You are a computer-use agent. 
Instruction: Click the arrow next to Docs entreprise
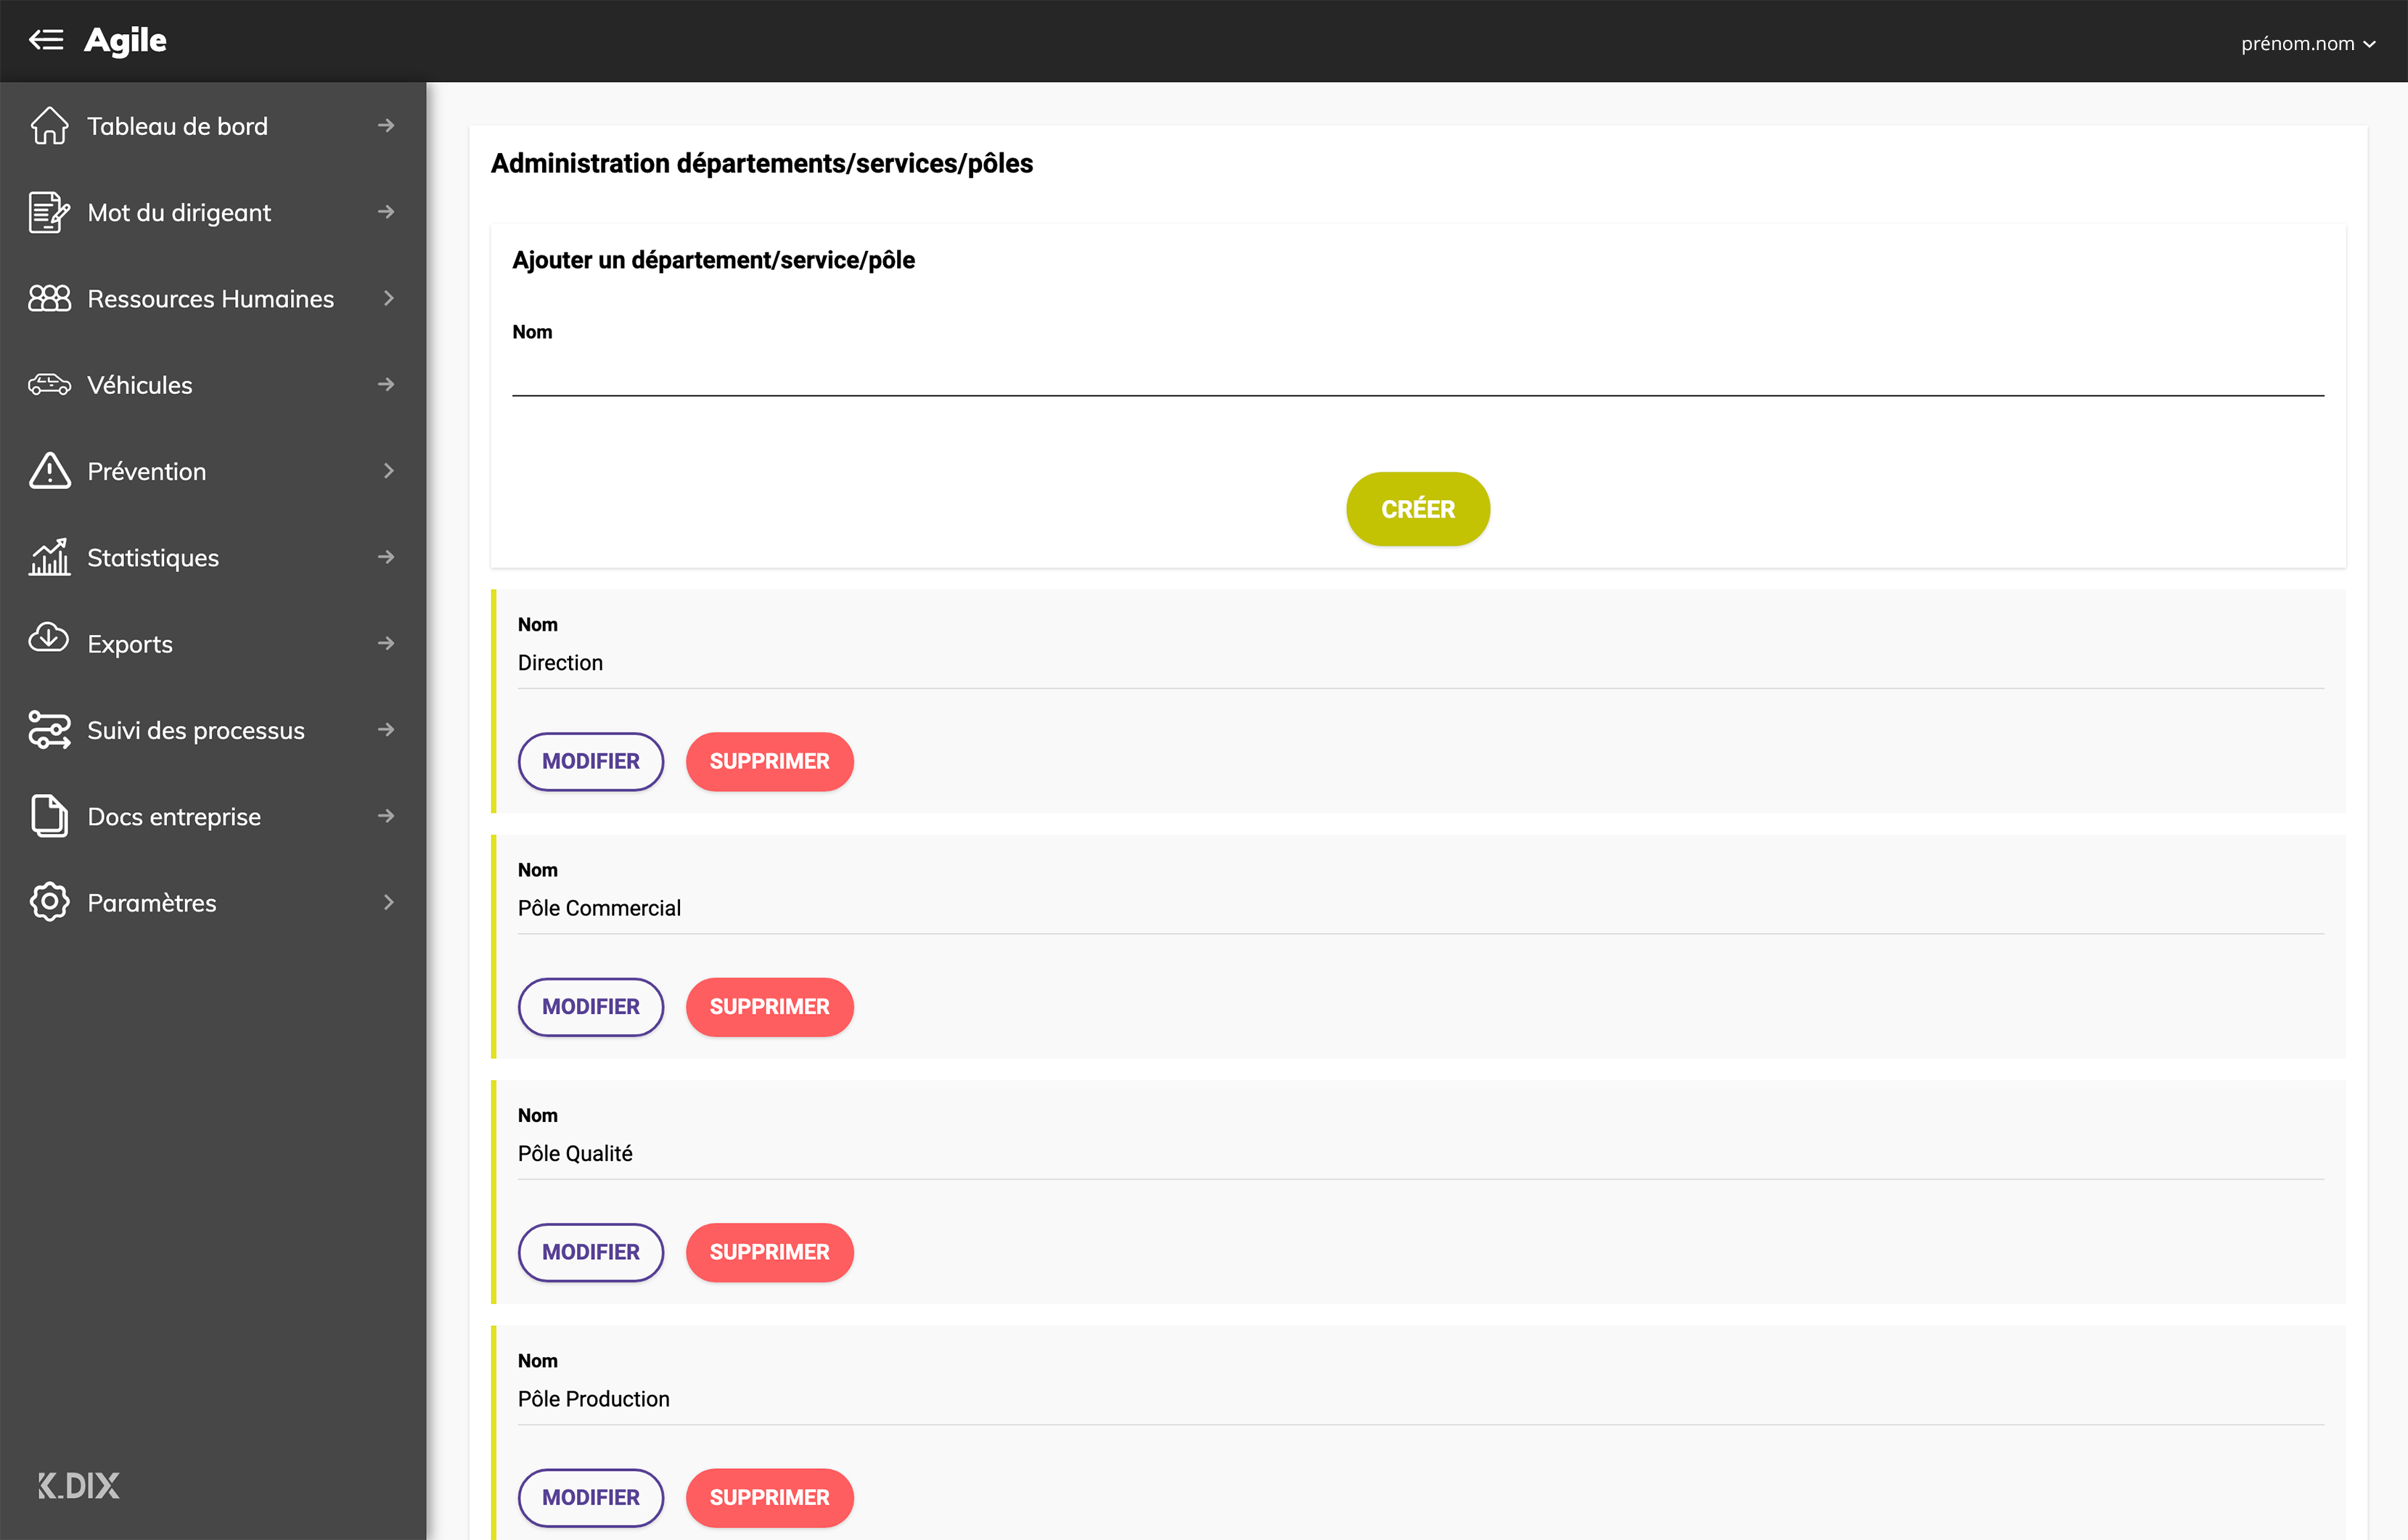(386, 816)
